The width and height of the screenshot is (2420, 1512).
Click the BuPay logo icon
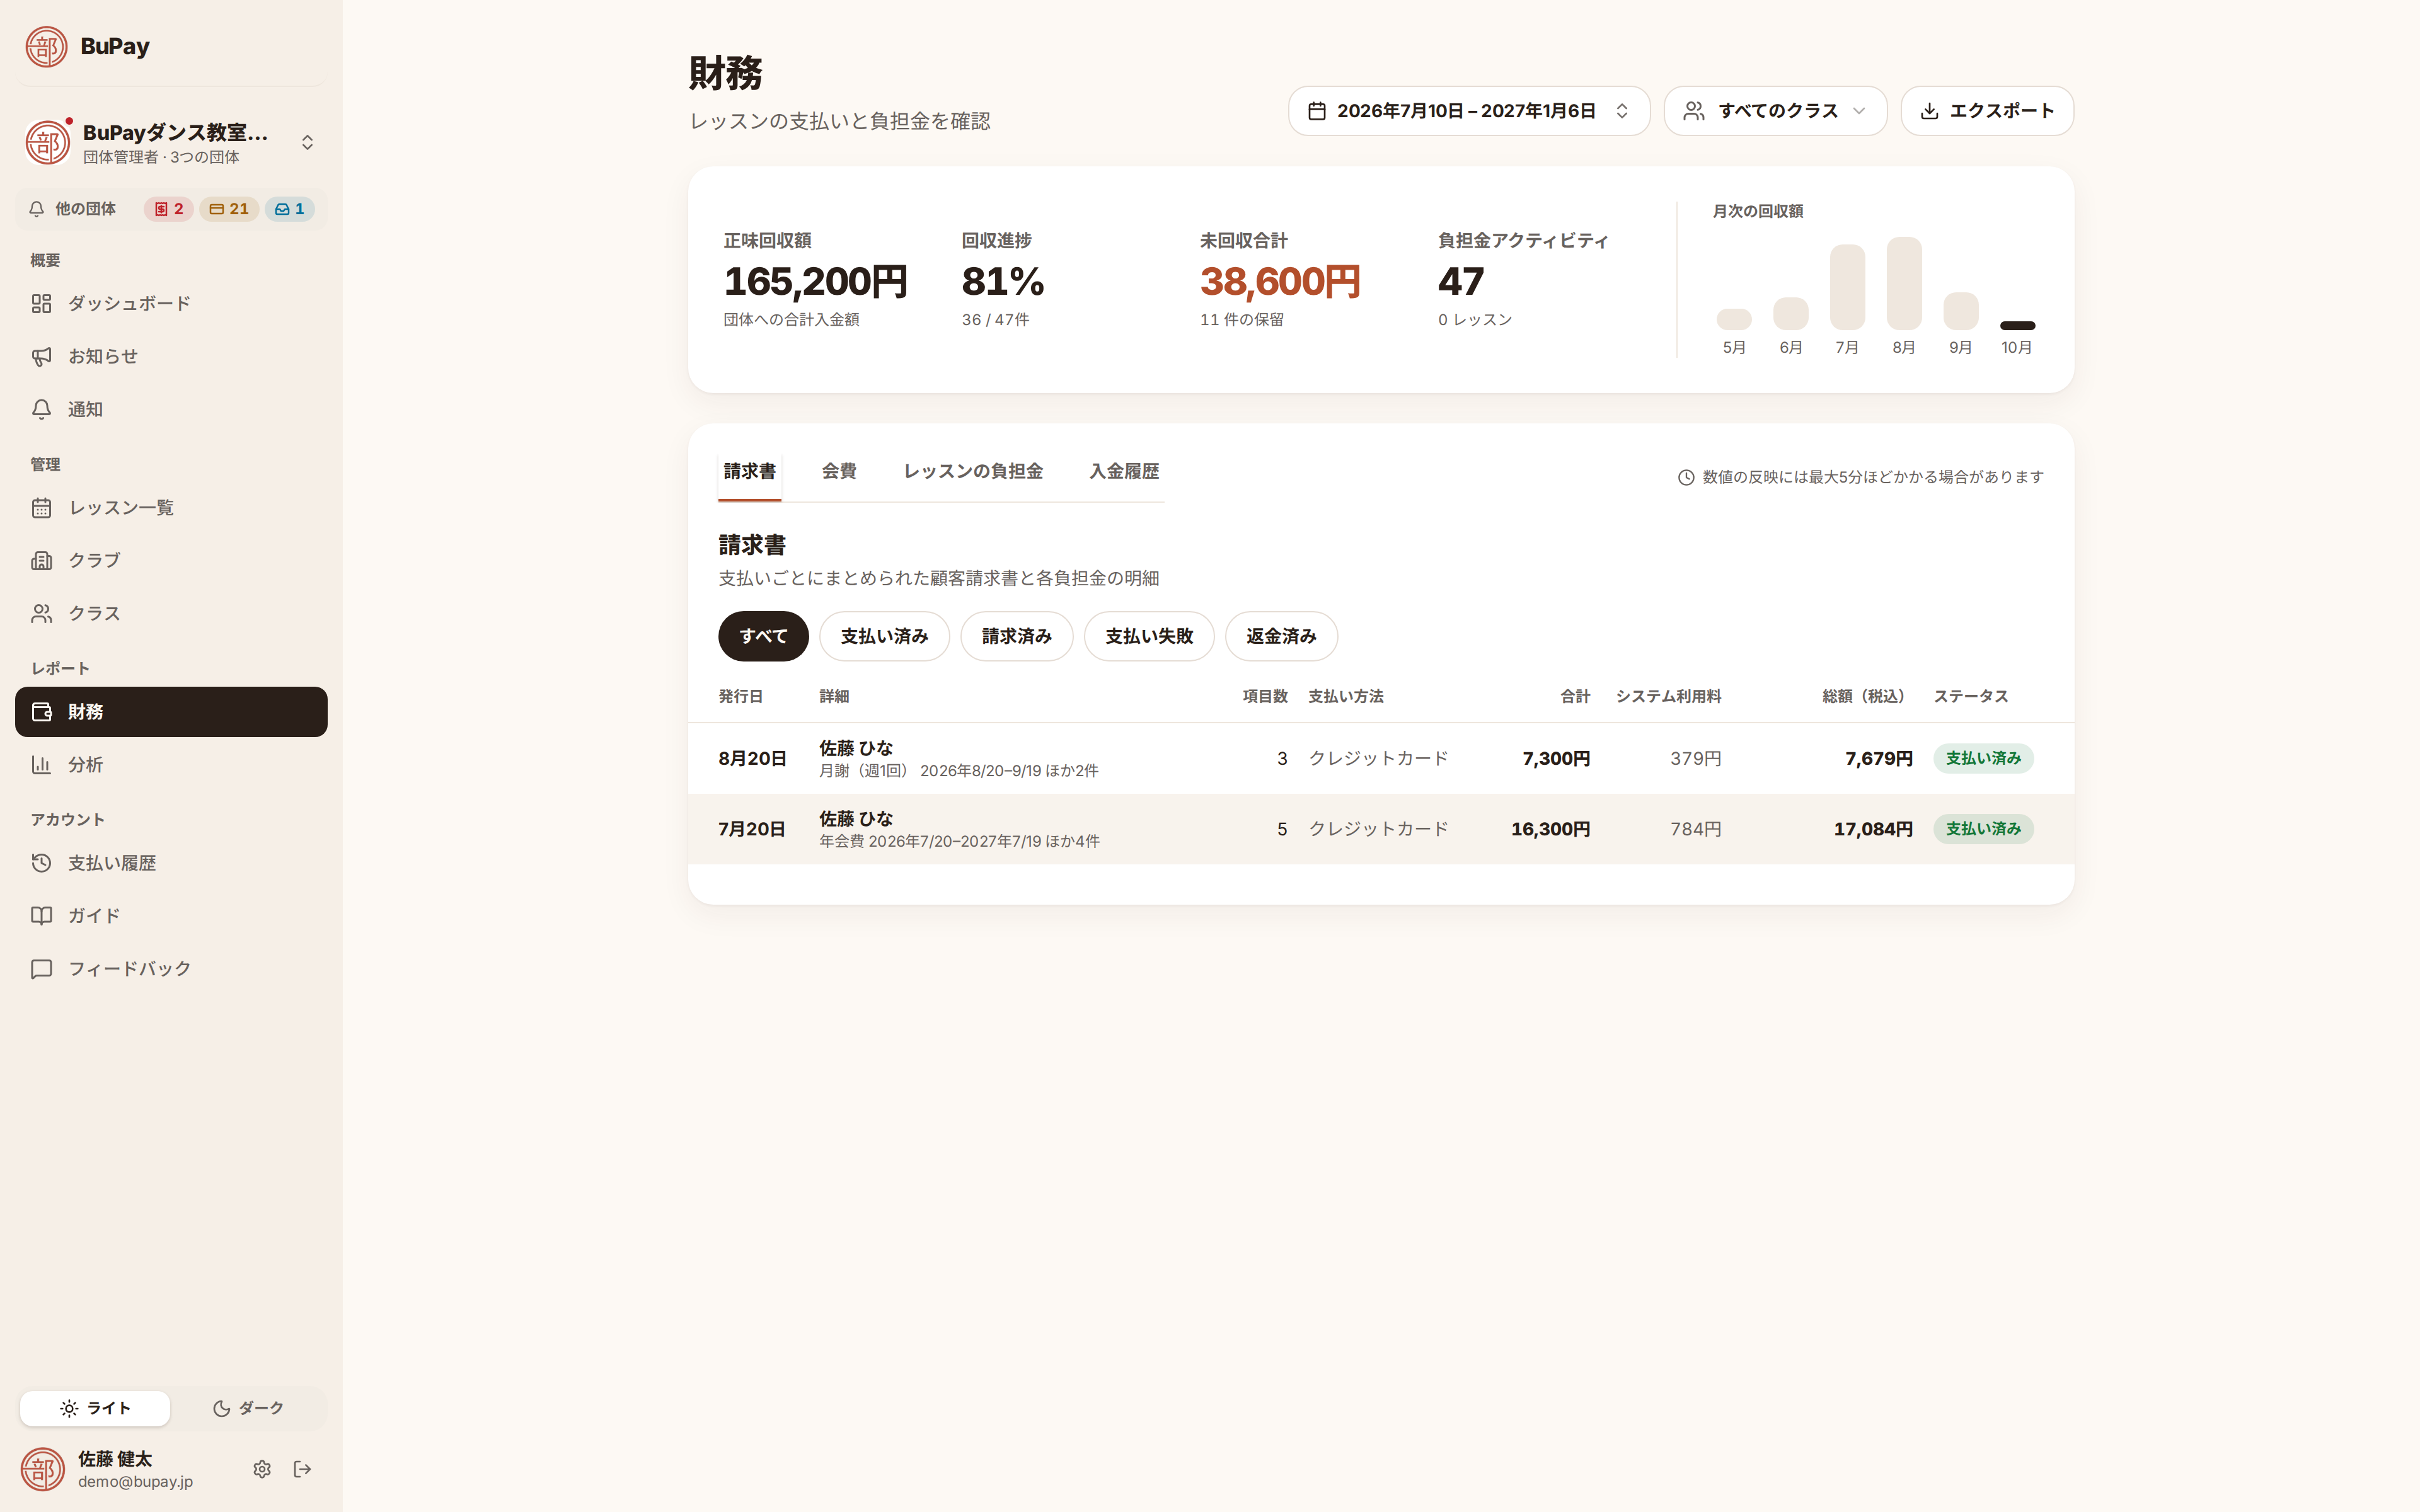pos(46,46)
